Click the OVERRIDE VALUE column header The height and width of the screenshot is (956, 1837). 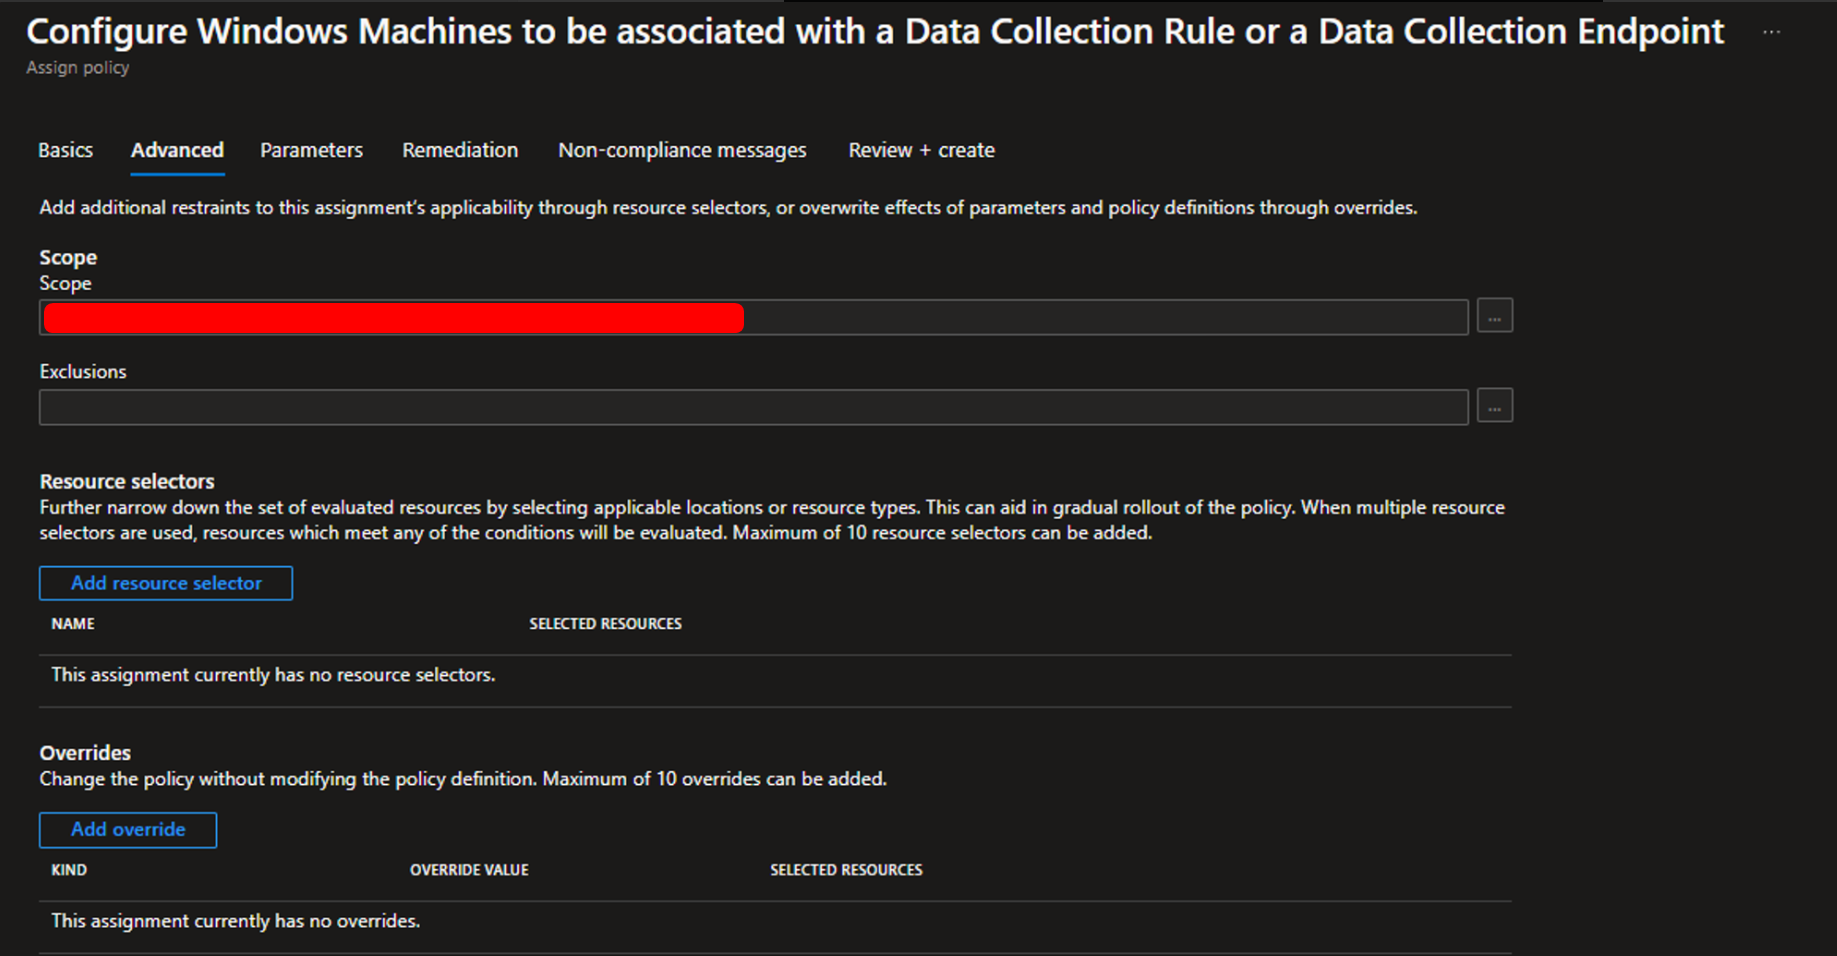click(x=469, y=870)
